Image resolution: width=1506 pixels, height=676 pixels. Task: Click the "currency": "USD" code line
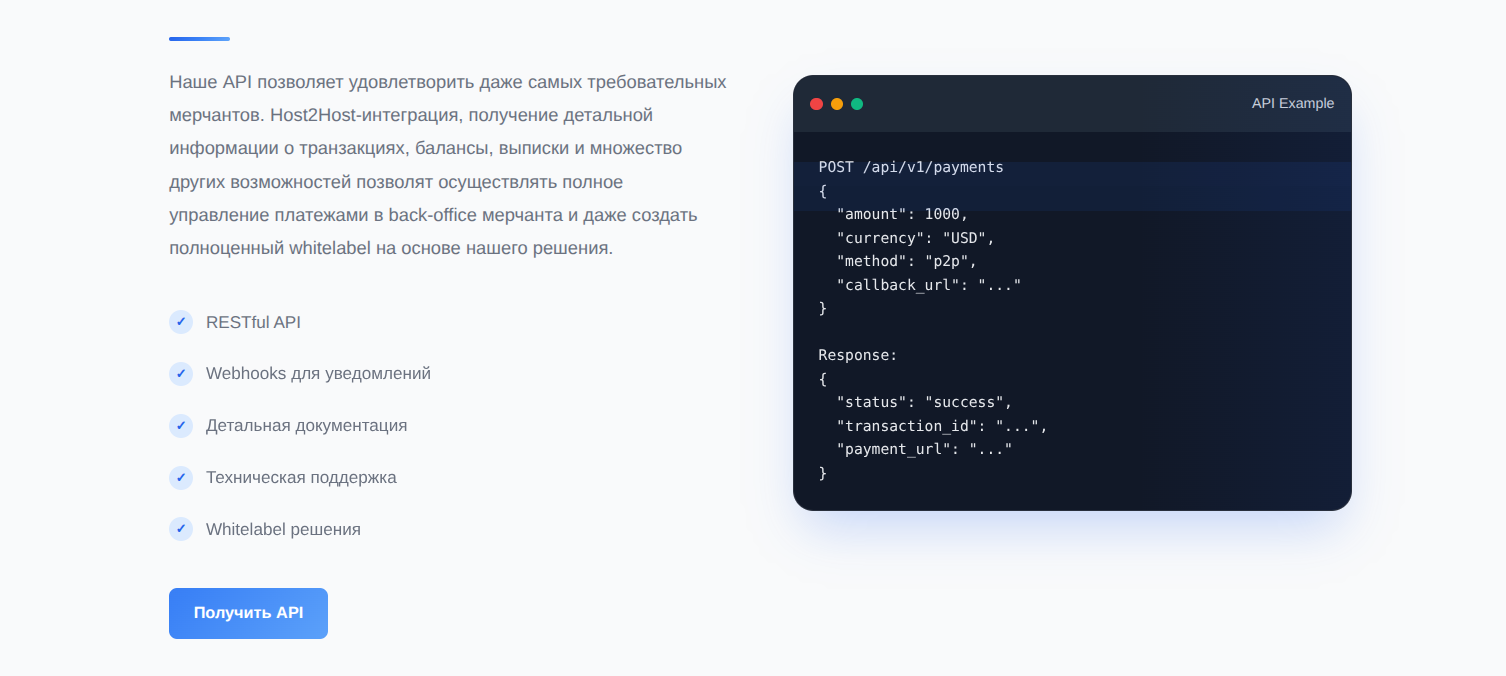tap(915, 238)
